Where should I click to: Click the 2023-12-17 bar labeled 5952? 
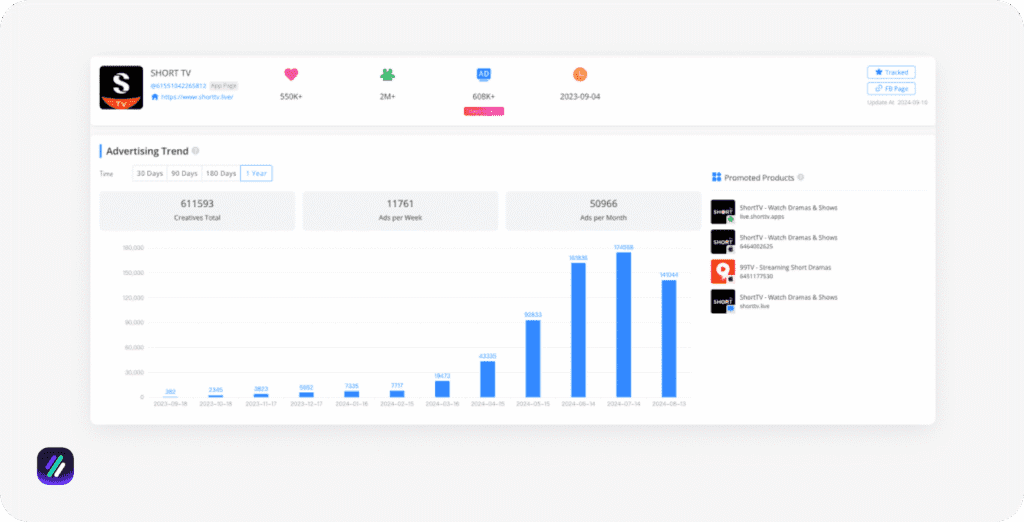(x=306, y=395)
